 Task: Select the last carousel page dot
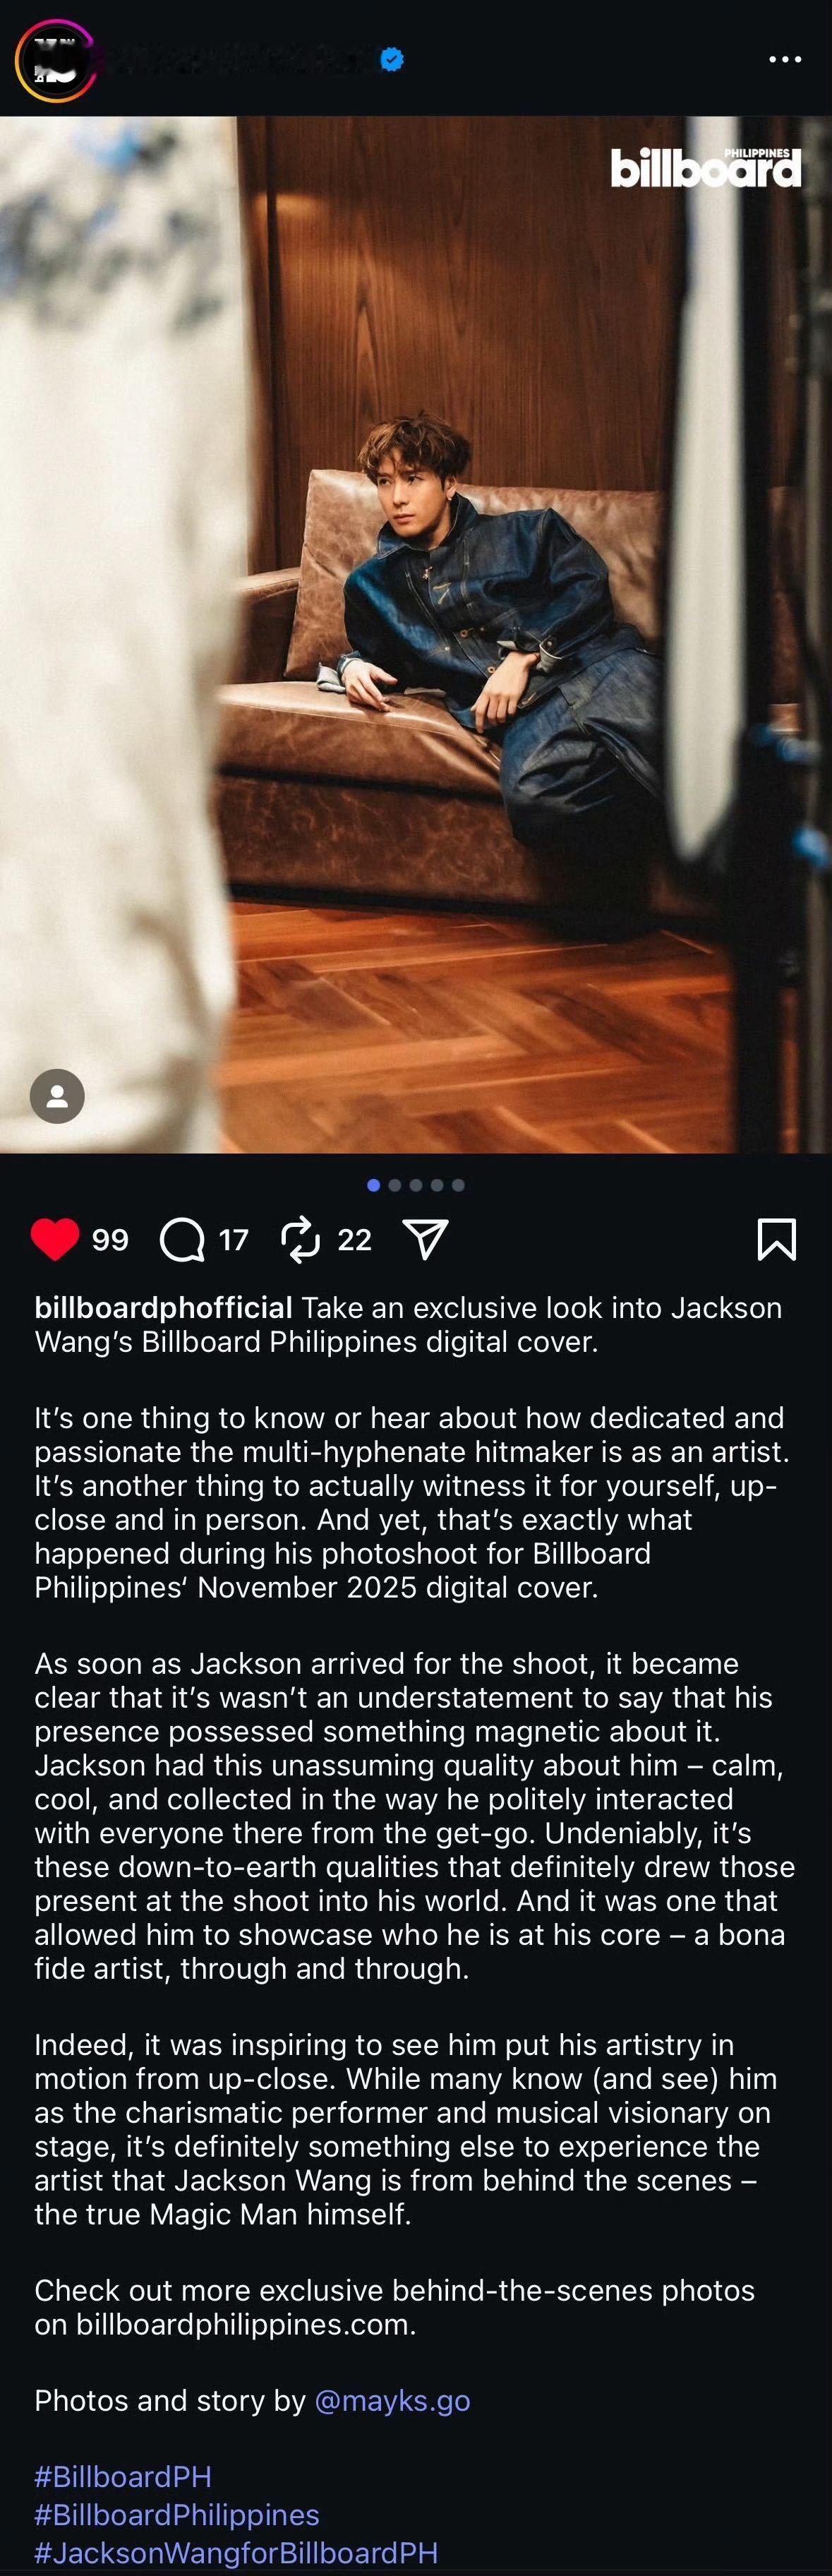pyautogui.click(x=458, y=1185)
